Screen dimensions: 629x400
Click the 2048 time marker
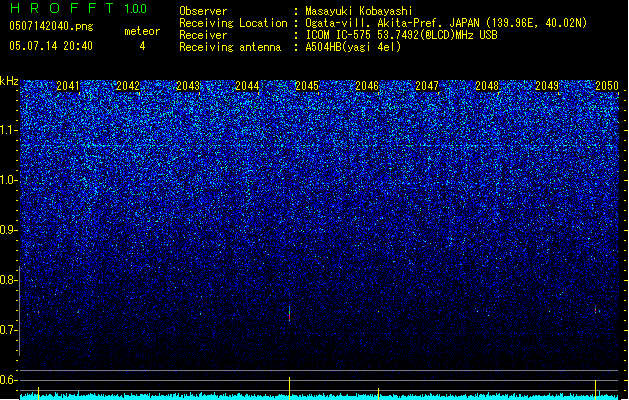coord(487,86)
